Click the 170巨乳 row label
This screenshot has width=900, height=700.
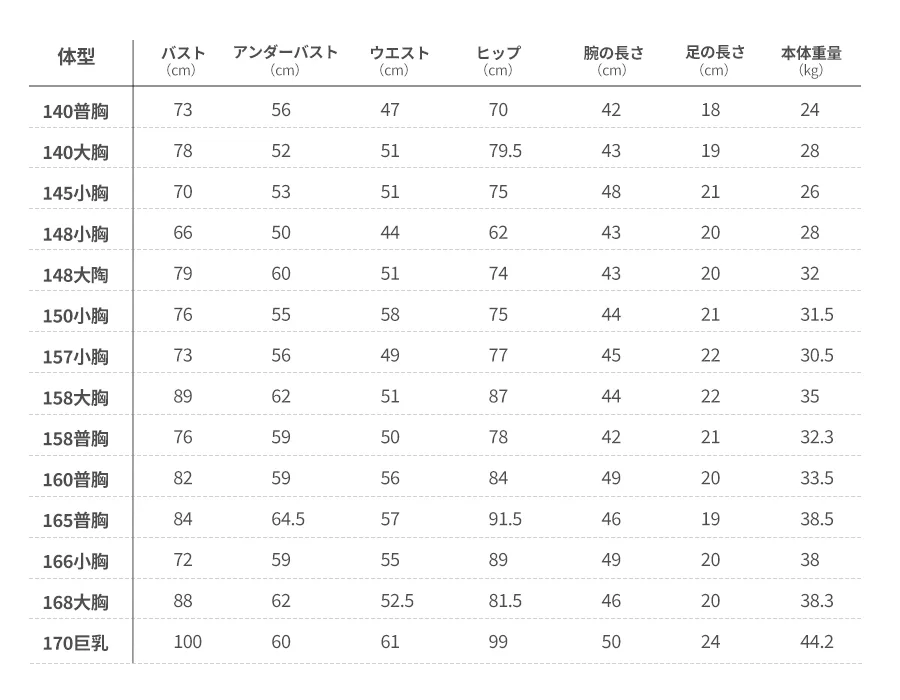(x=75, y=643)
